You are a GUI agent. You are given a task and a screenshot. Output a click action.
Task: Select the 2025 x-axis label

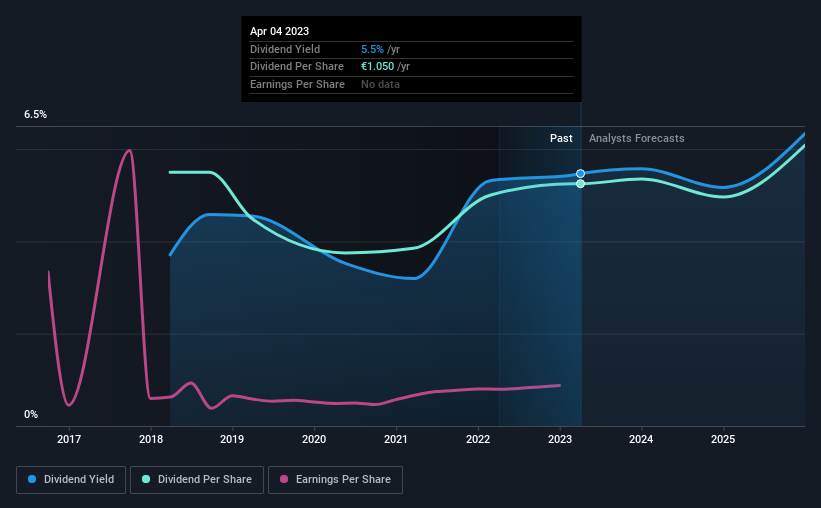pos(723,439)
